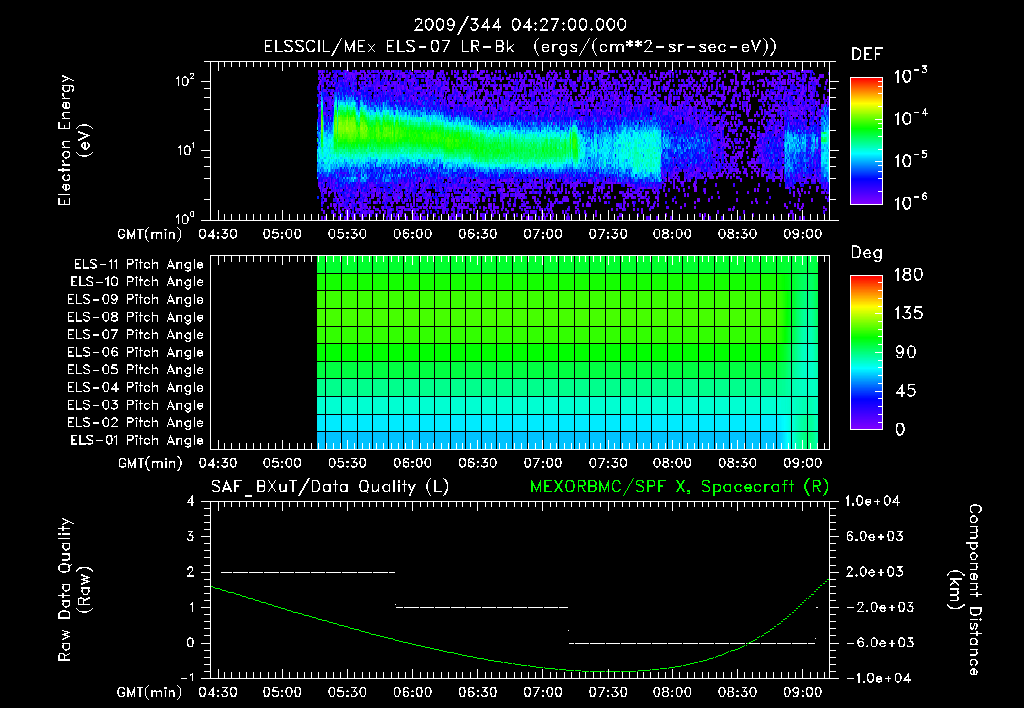1024x708 pixels.
Task: Click the SAF_BXuT/Data Quality (L) title
Action: click(x=330, y=487)
